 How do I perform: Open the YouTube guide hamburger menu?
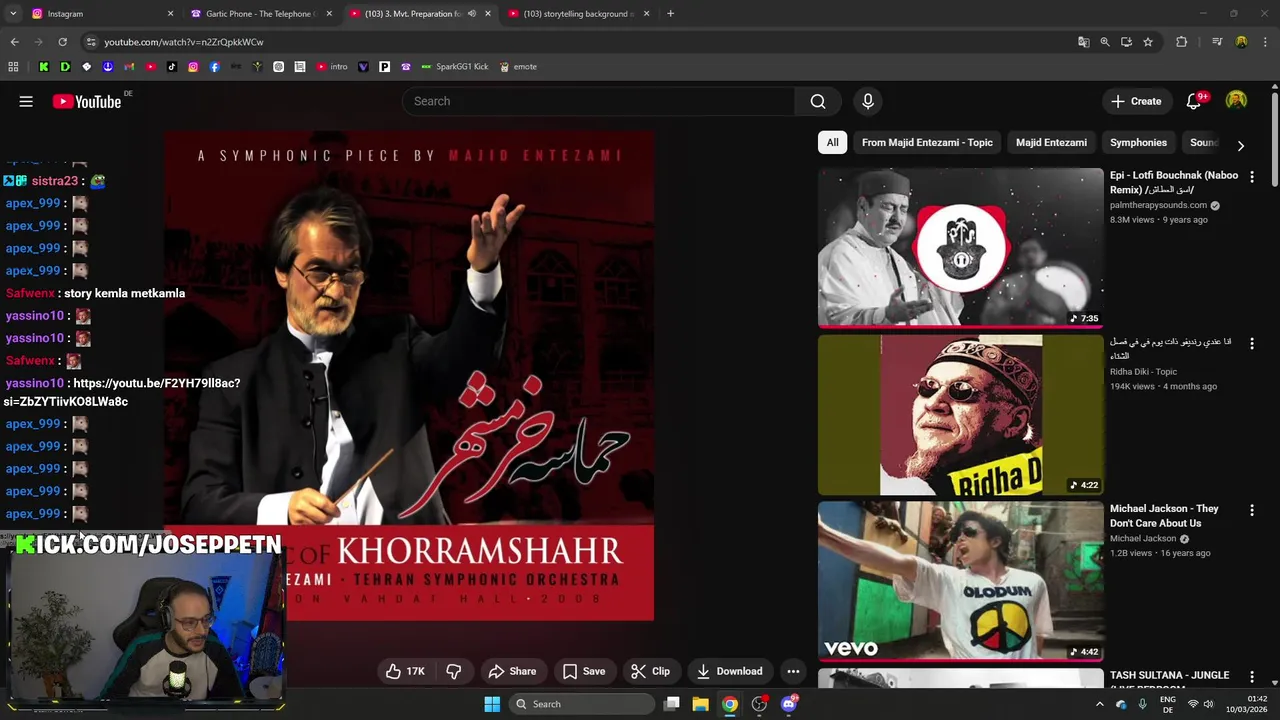tap(26, 101)
